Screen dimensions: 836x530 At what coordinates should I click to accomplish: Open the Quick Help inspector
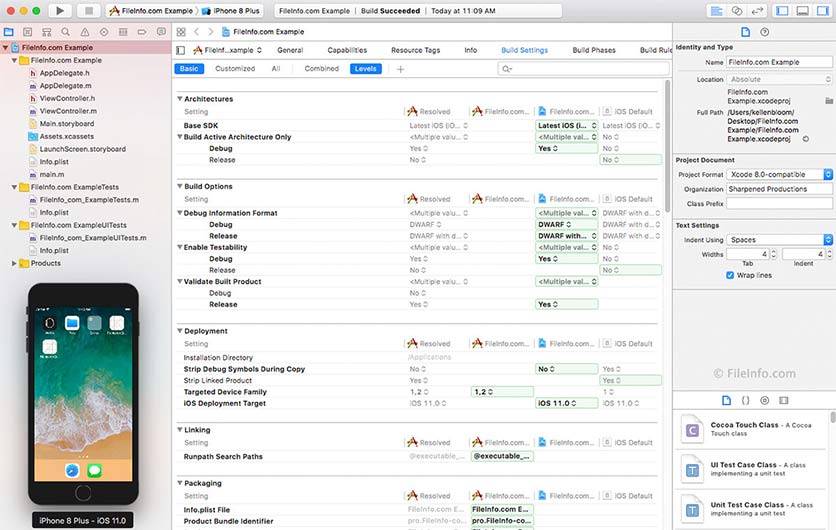click(x=766, y=30)
